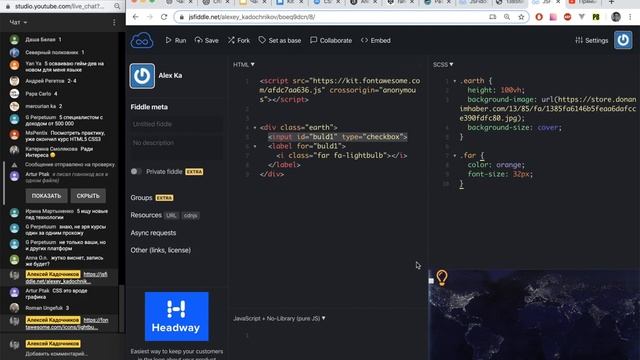Click the pink extension icon
This screenshot has width=640, height=360.
(553, 17)
